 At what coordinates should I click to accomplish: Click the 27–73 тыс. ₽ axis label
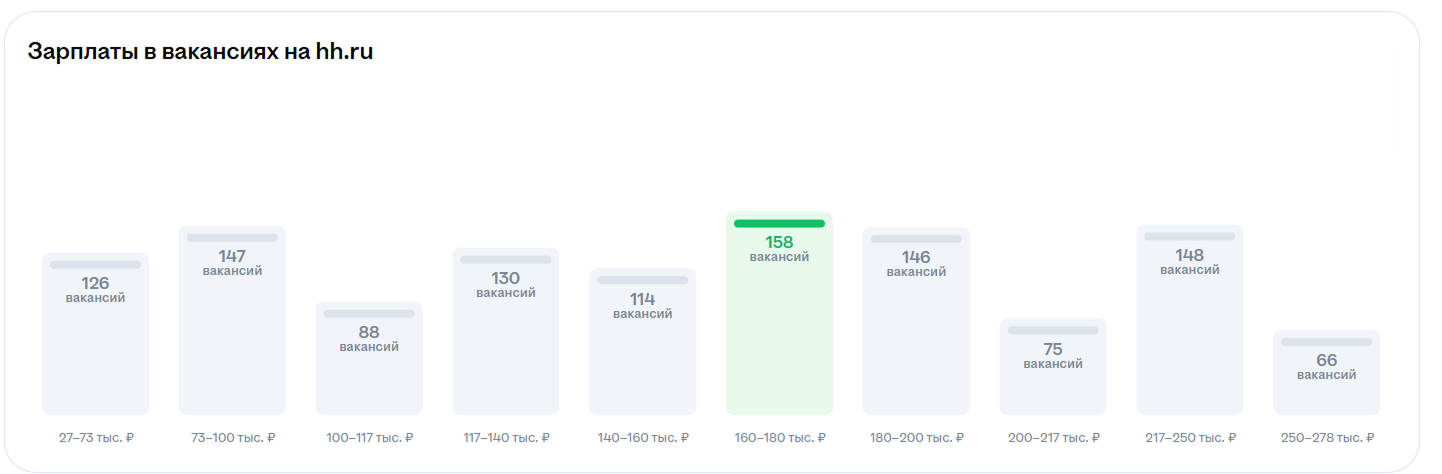pyautogui.click(x=96, y=438)
